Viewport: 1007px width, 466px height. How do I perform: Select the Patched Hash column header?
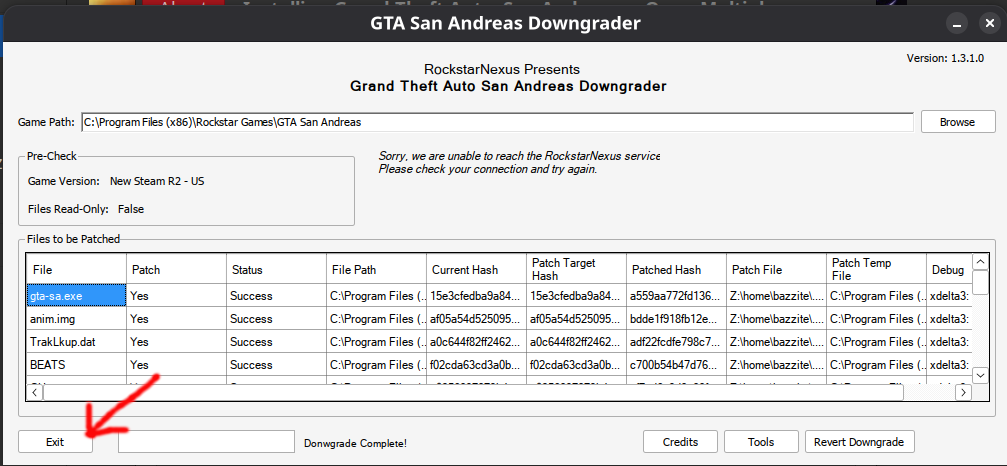tap(677, 270)
